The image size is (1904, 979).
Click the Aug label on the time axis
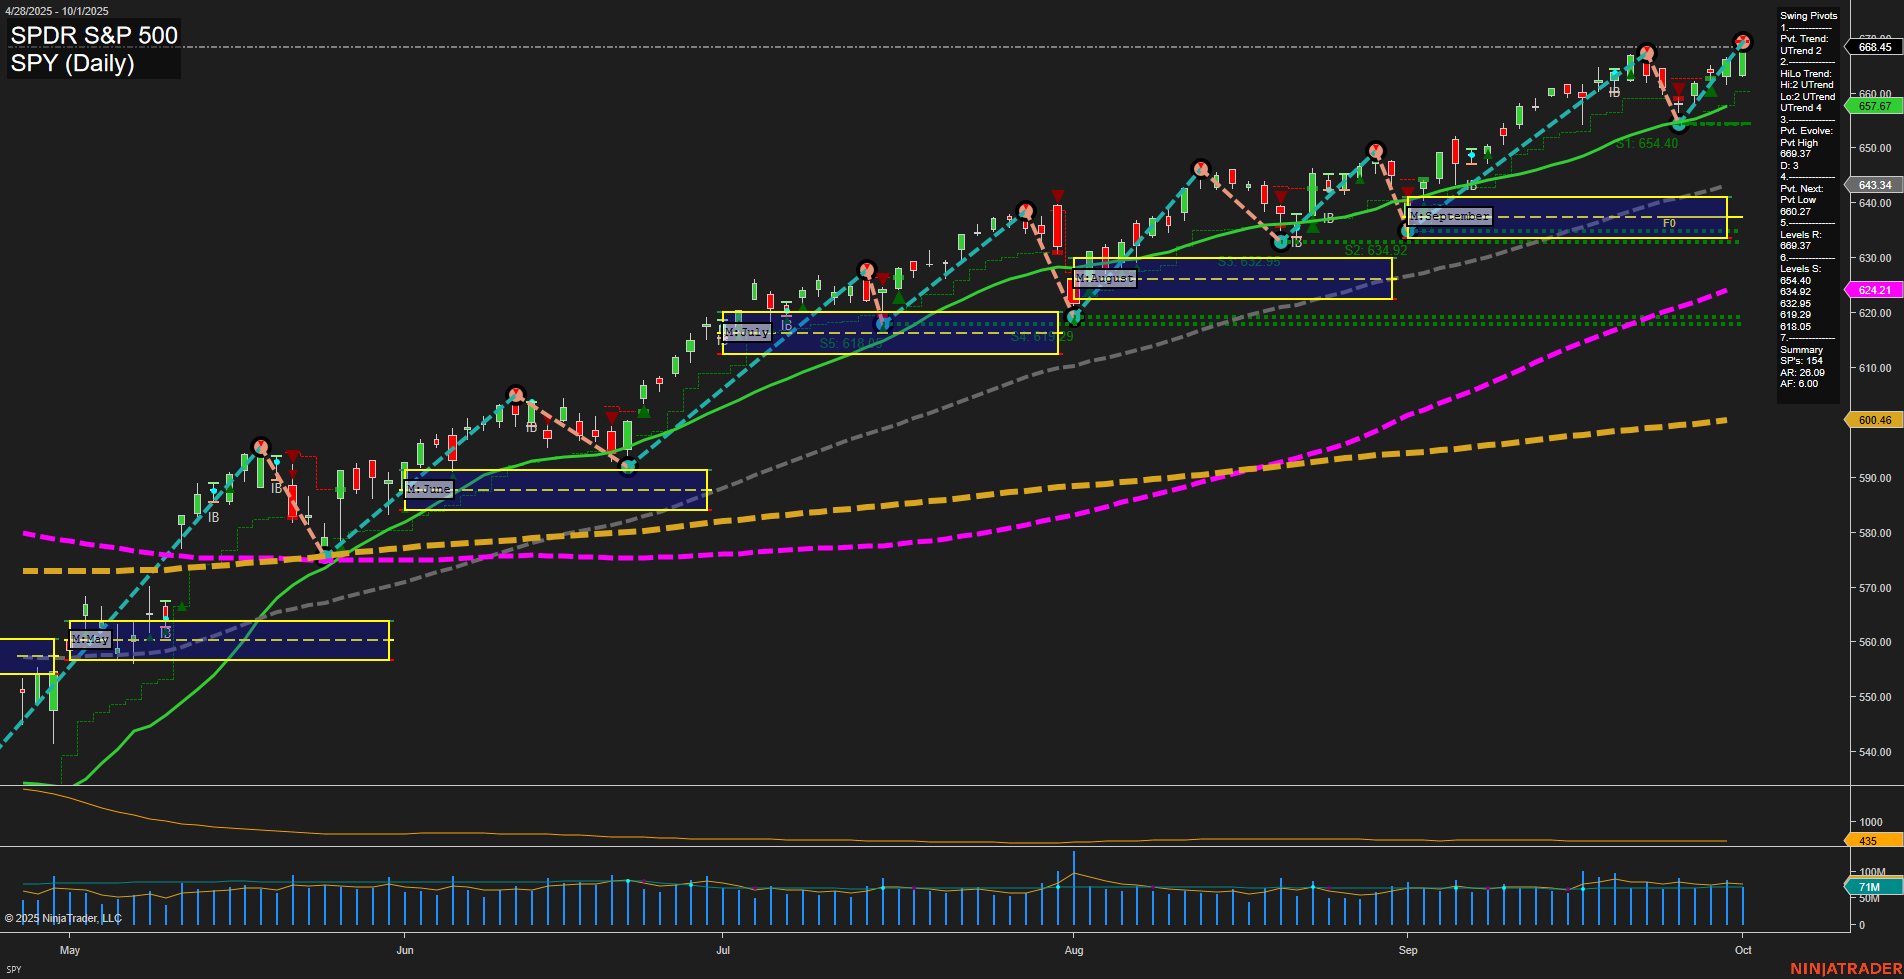[x=1075, y=950]
